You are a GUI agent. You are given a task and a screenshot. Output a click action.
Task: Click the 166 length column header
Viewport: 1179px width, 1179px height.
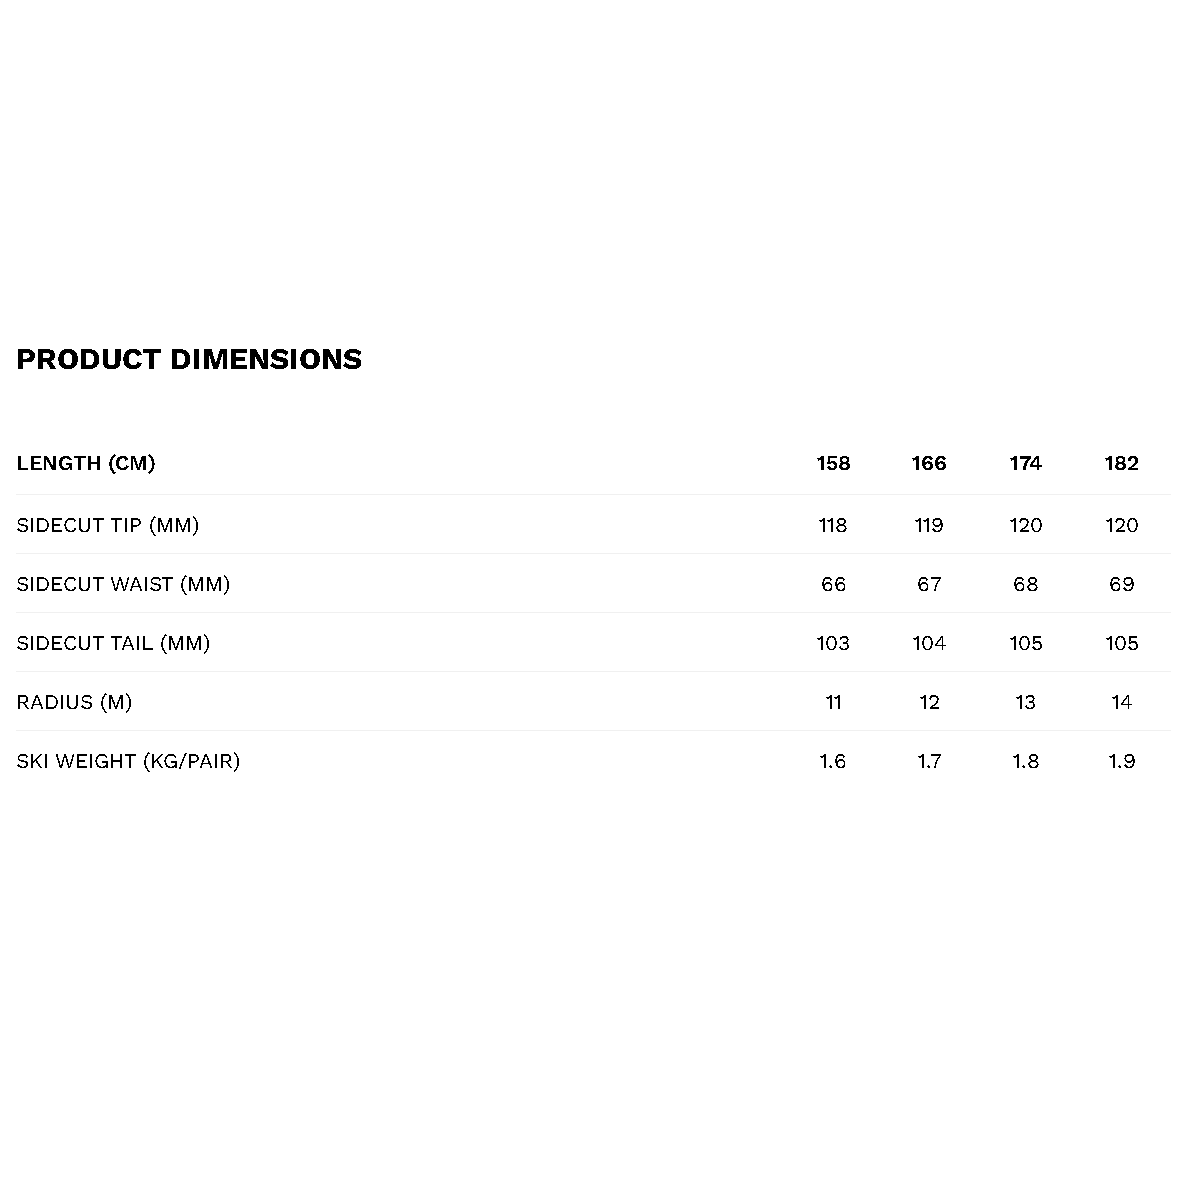[x=929, y=463]
